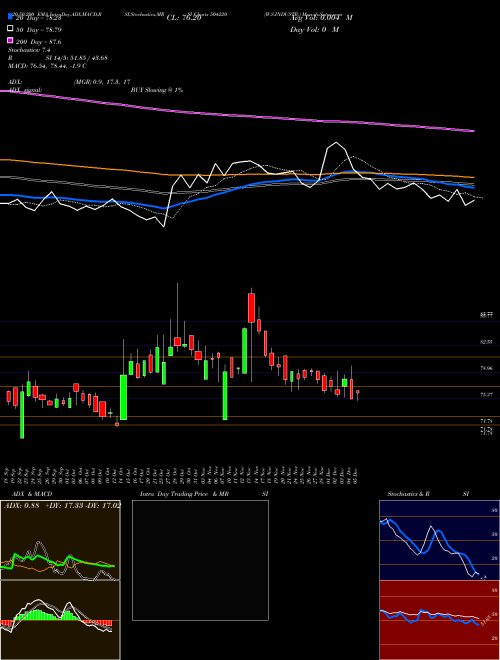This screenshot has height=660, width=500.
Task: Click the 75.37 price axis label
Action: pyautogui.click(x=486, y=394)
